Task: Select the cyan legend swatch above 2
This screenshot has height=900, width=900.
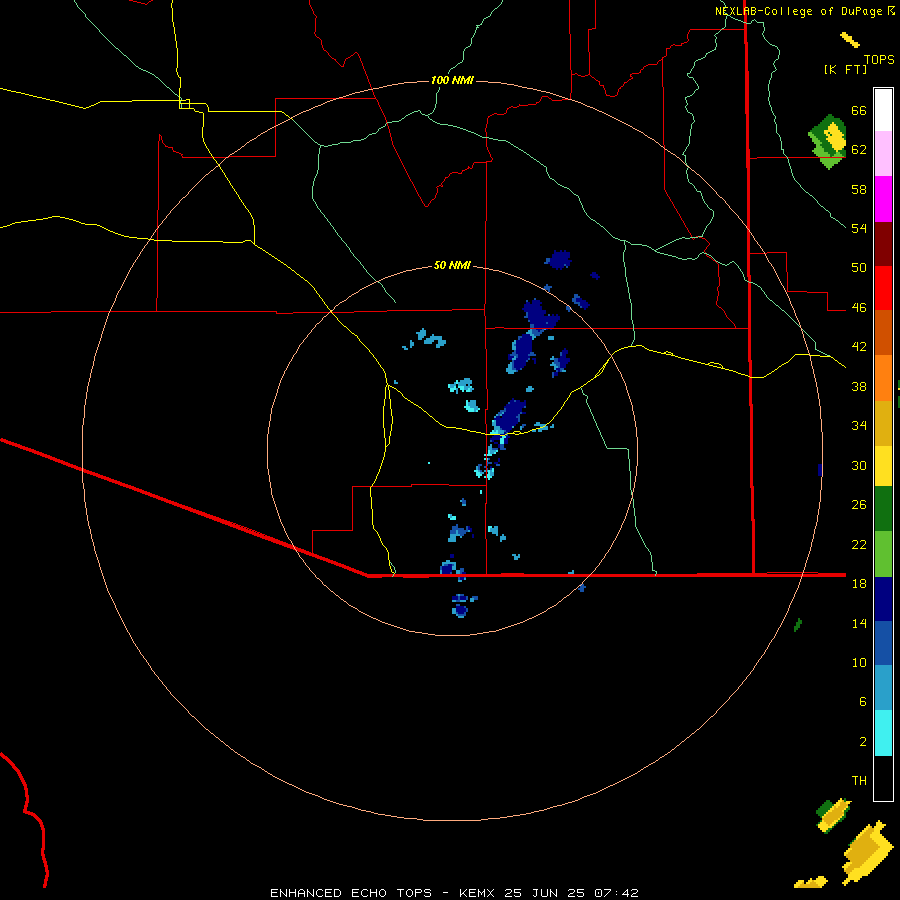Action: (x=883, y=733)
